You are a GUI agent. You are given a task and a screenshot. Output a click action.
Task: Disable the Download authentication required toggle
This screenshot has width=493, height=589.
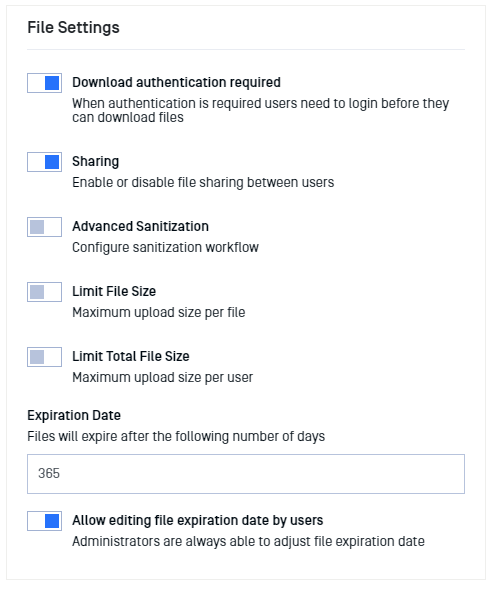point(44,83)
